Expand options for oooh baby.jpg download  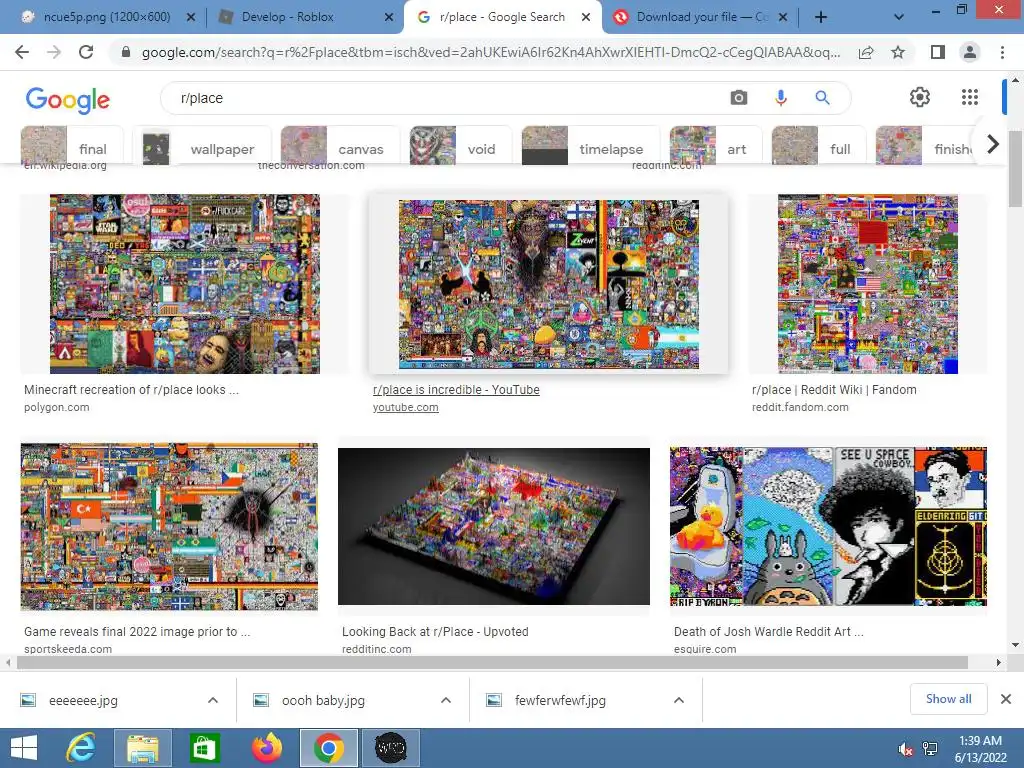click(446, 700)
